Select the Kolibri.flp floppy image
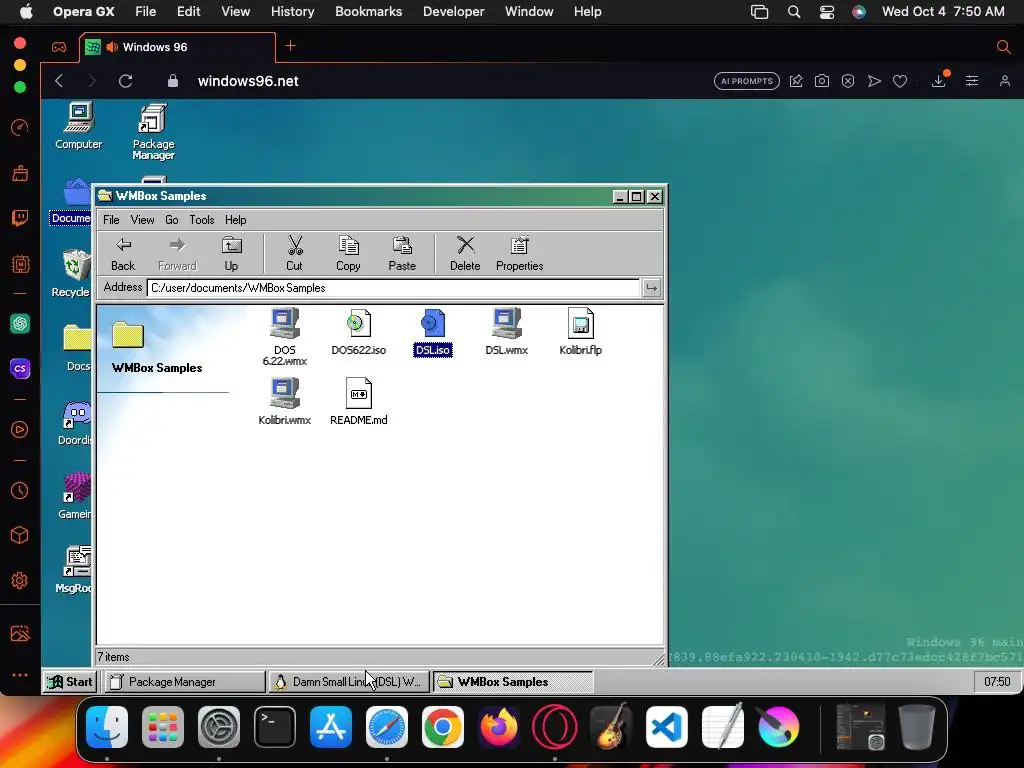This screenshot has height=768, width=1024. (x=581, y=332)
